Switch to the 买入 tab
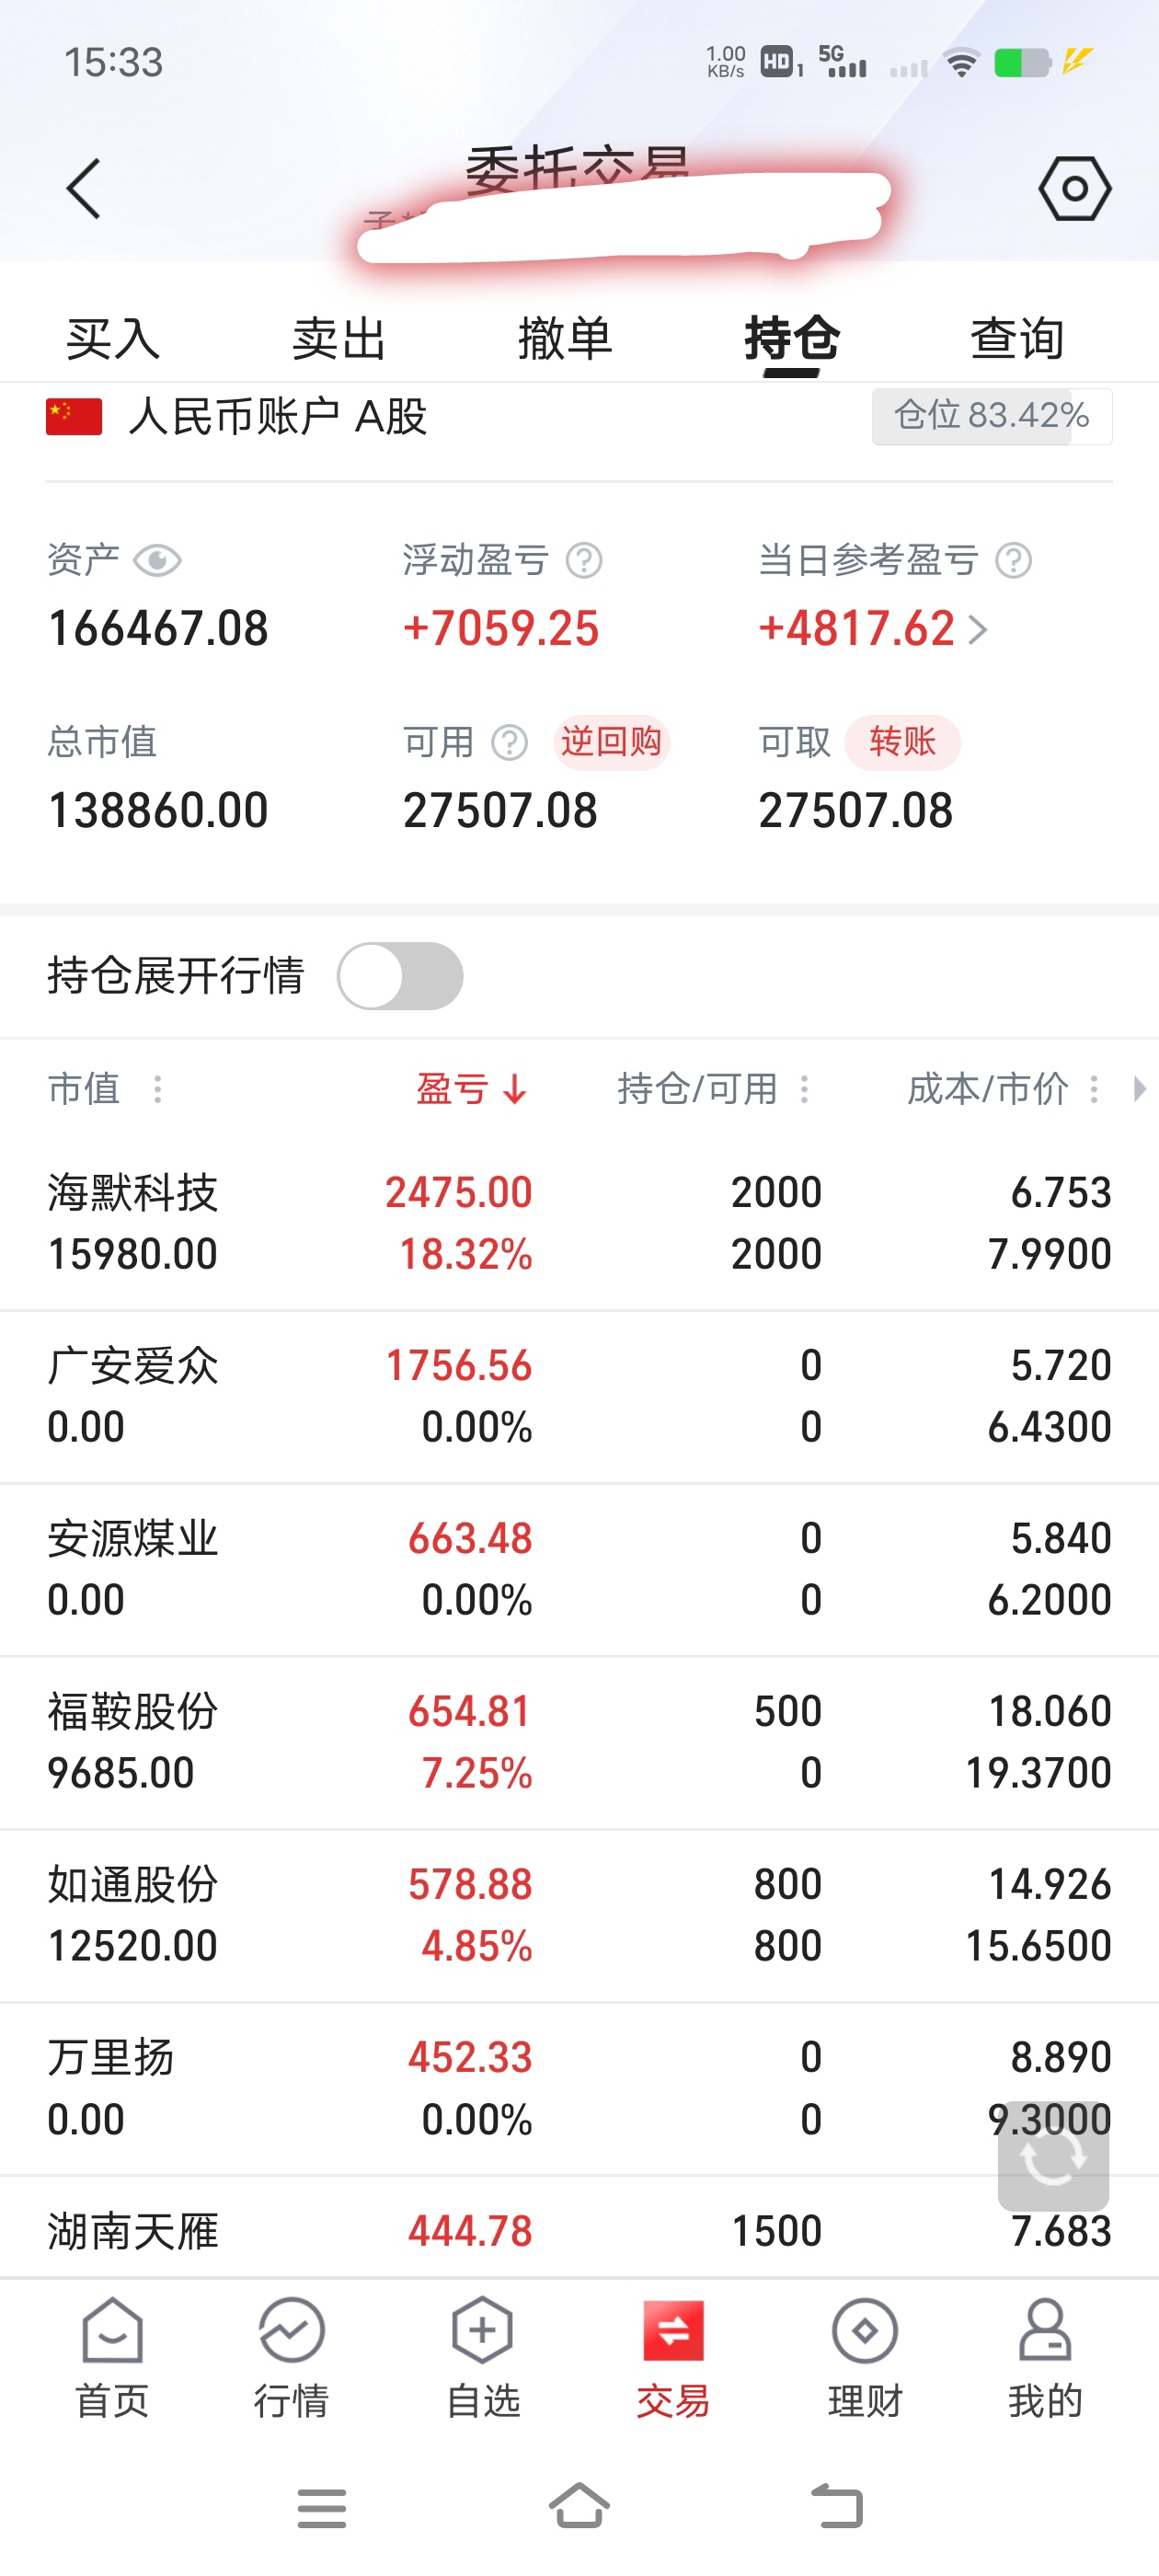Viewport: 1159px width, 2576px height. coord(113,338)
